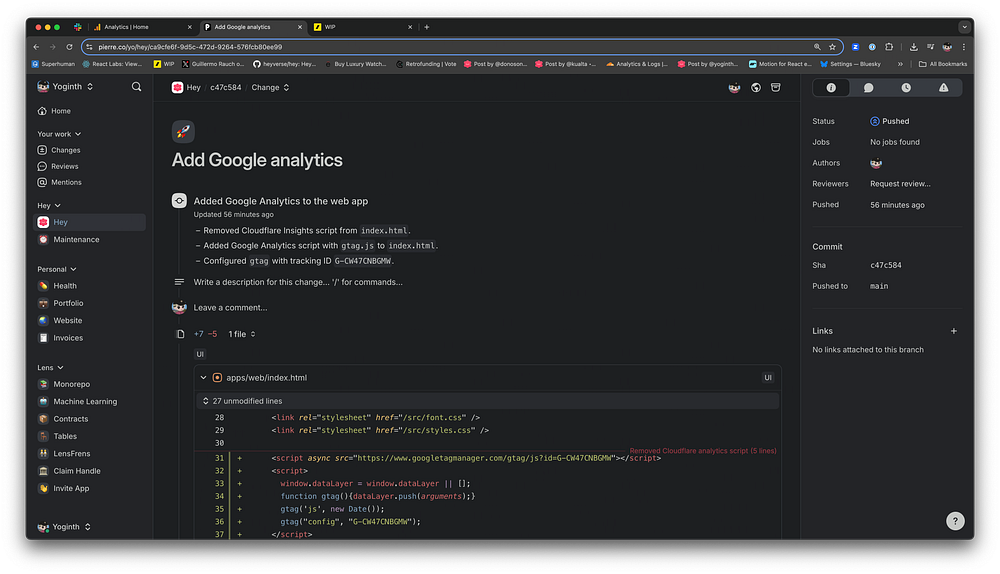Open the Yoginth workspace switcher at top
1000x574 pixels.
[66, 87]
